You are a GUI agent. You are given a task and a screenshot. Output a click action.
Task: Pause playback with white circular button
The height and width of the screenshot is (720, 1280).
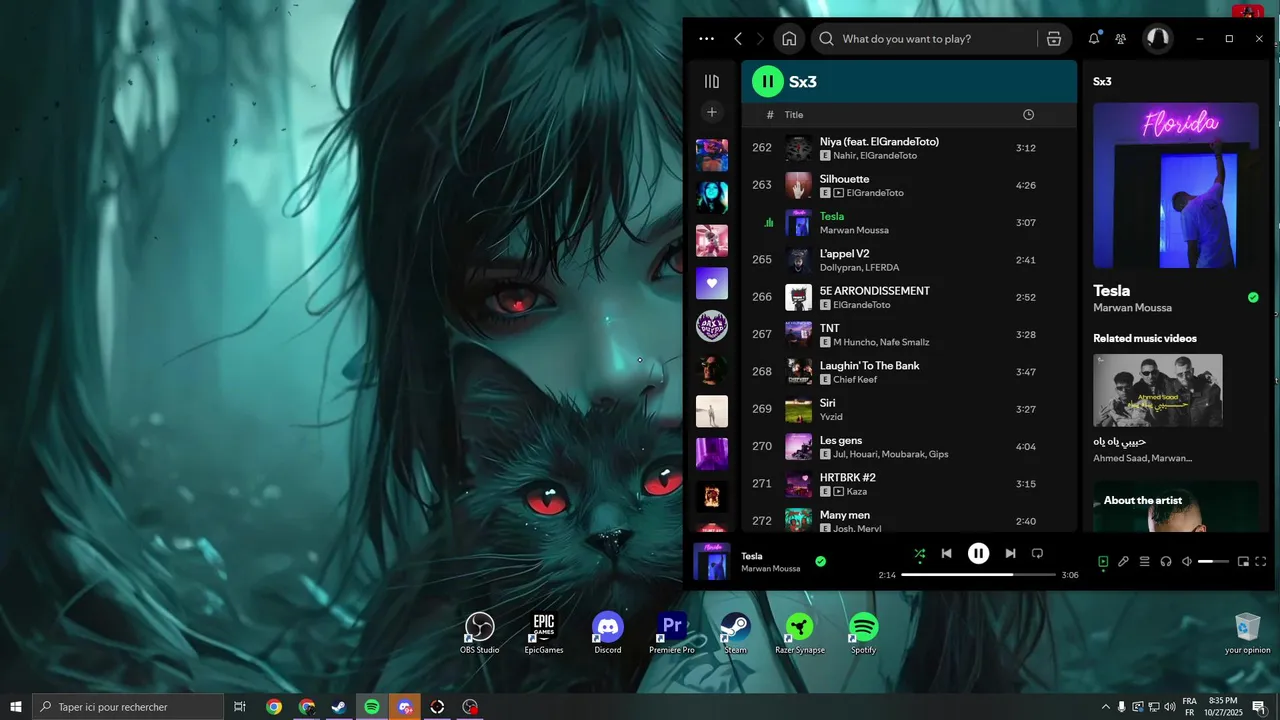(x=978, y=553)
